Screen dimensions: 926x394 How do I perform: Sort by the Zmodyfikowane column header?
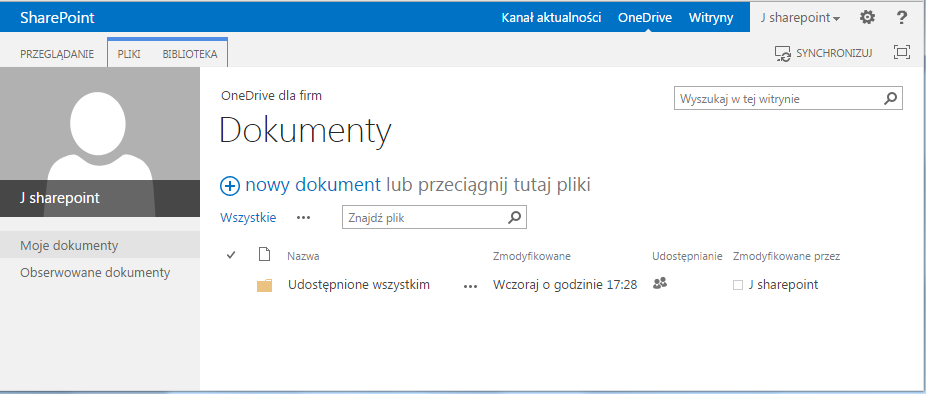tap(532, 256)
